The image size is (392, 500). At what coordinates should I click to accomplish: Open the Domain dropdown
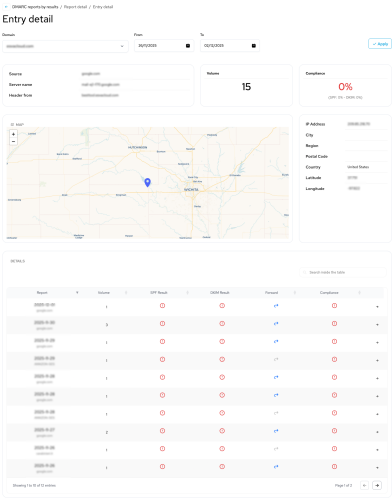click(x=65, y=46)
